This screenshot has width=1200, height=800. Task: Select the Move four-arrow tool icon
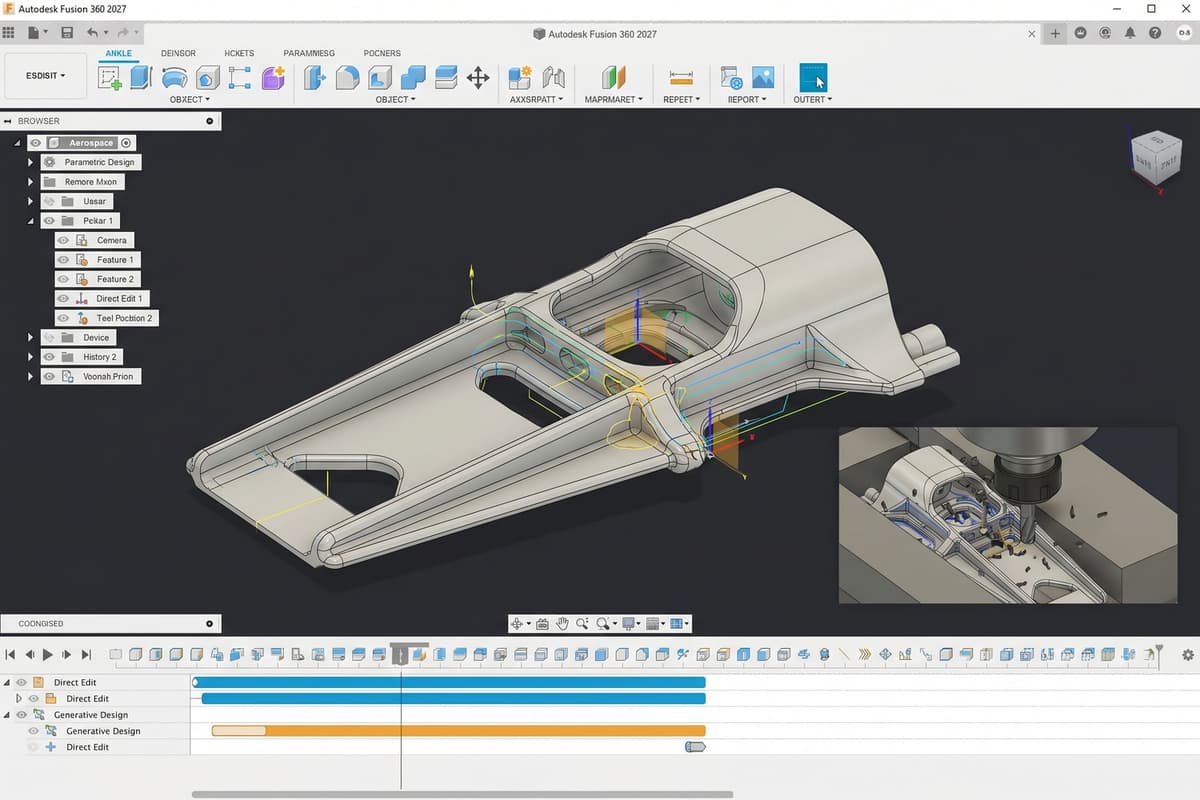click(478, 78)
